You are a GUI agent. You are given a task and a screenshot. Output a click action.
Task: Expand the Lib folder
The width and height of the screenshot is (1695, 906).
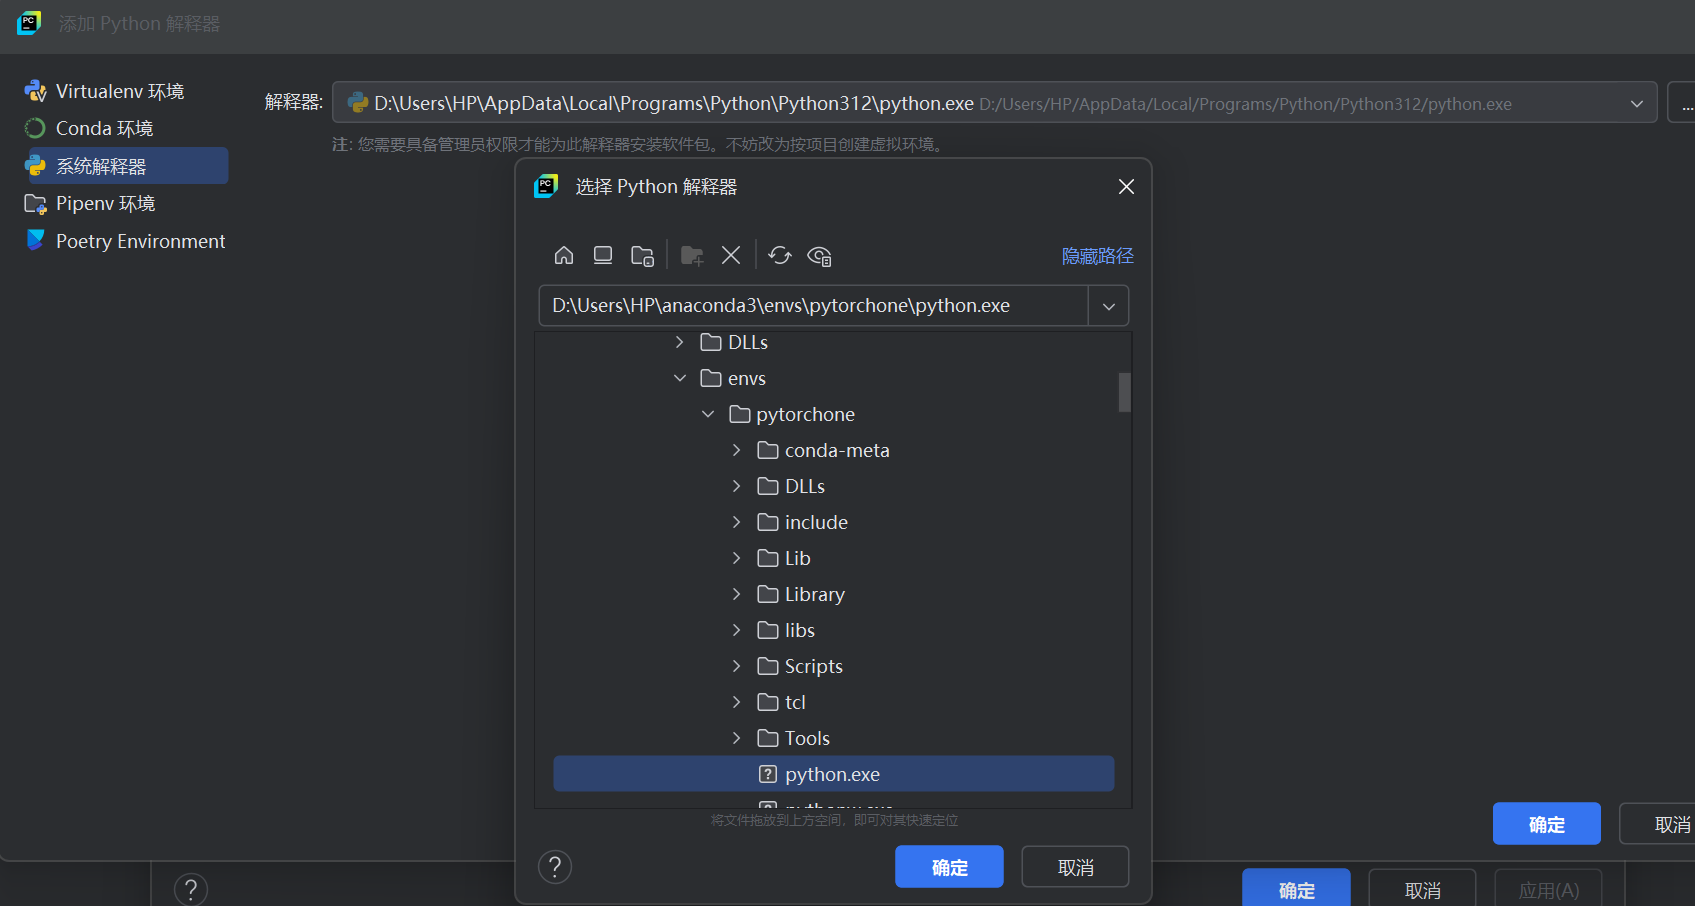tap(737, 558)
